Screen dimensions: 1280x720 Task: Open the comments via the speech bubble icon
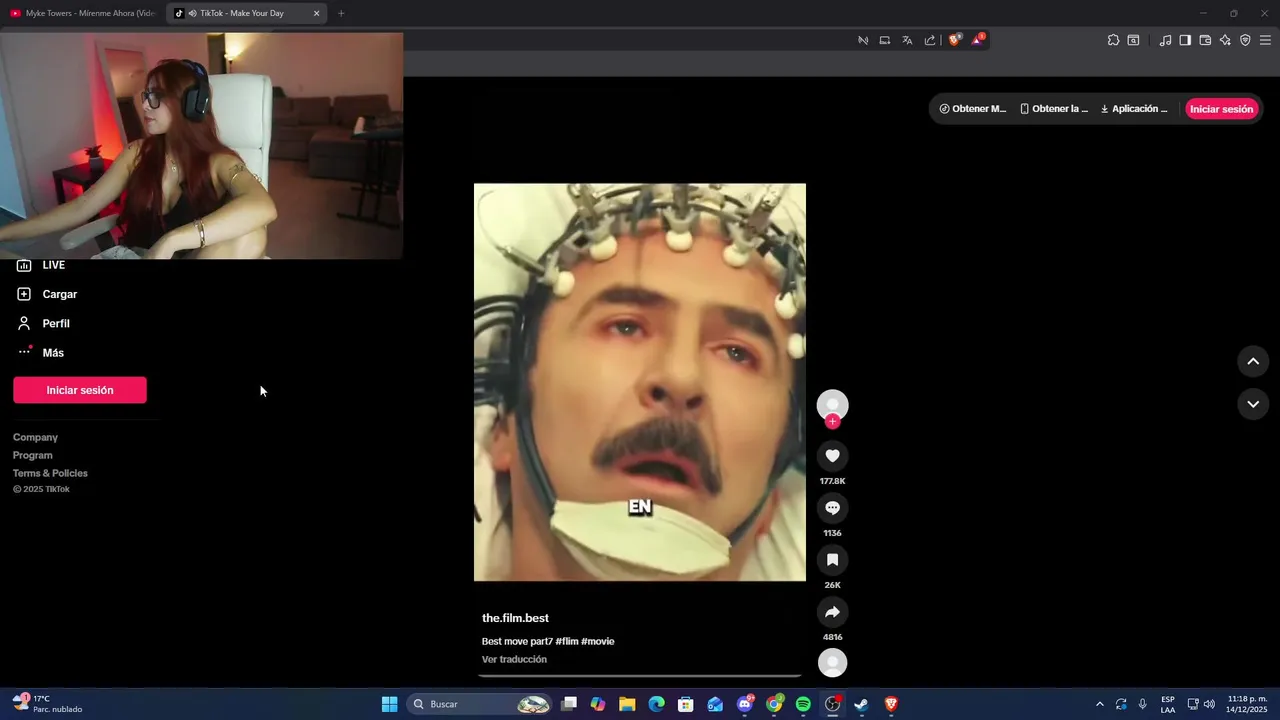(x=832, y=508)
